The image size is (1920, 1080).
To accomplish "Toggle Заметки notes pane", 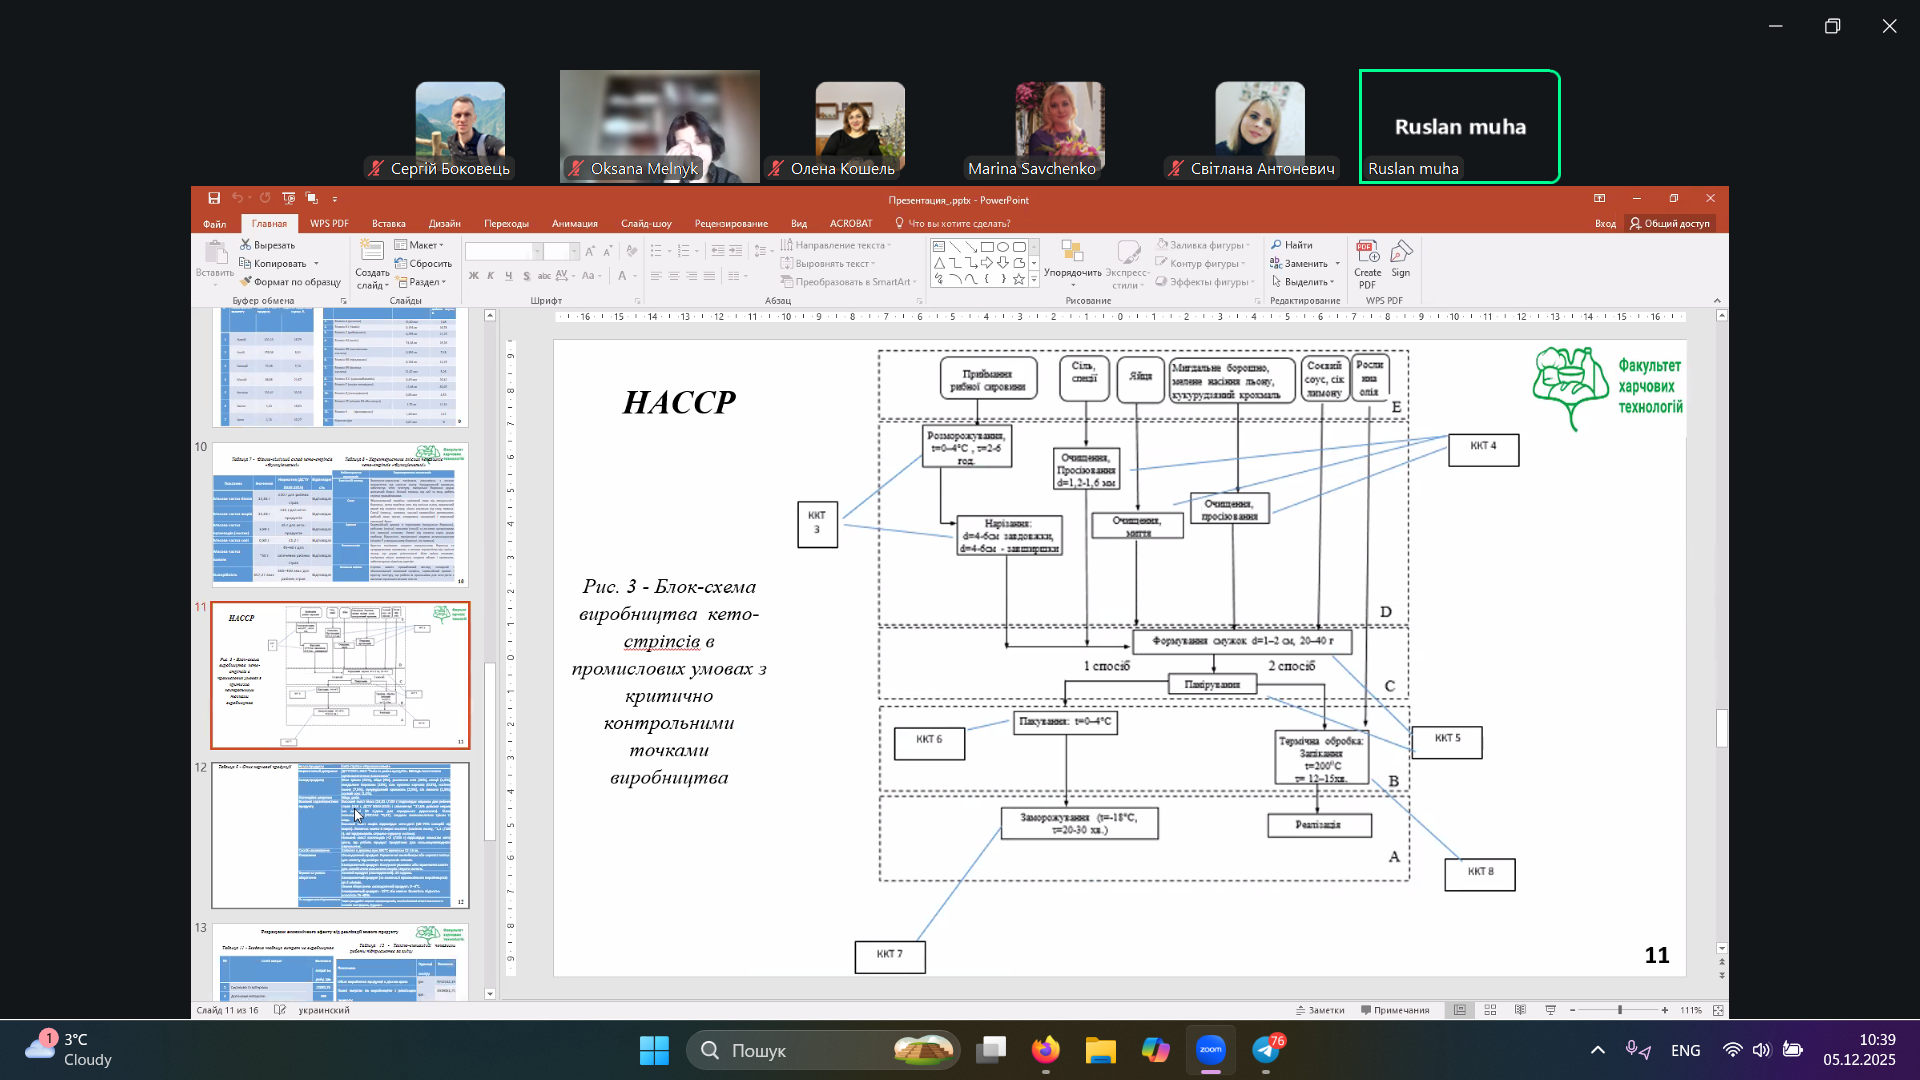I will 1320,1010.
